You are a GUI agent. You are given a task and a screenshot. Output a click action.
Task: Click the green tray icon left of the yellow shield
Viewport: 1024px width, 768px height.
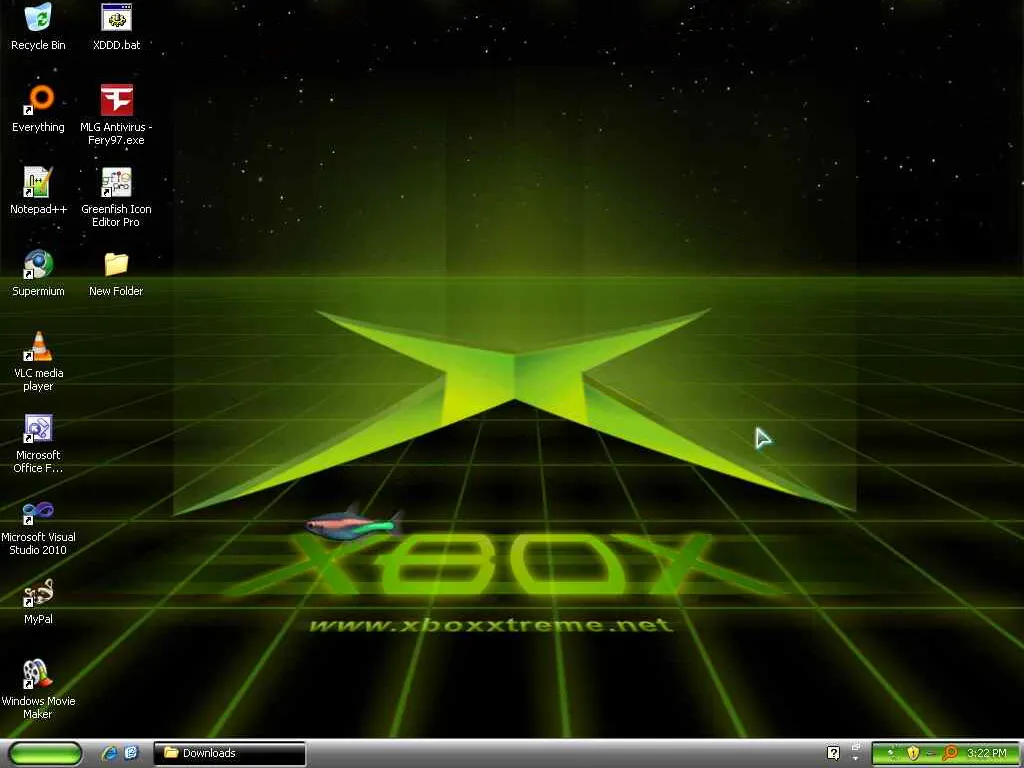[890, 752]
